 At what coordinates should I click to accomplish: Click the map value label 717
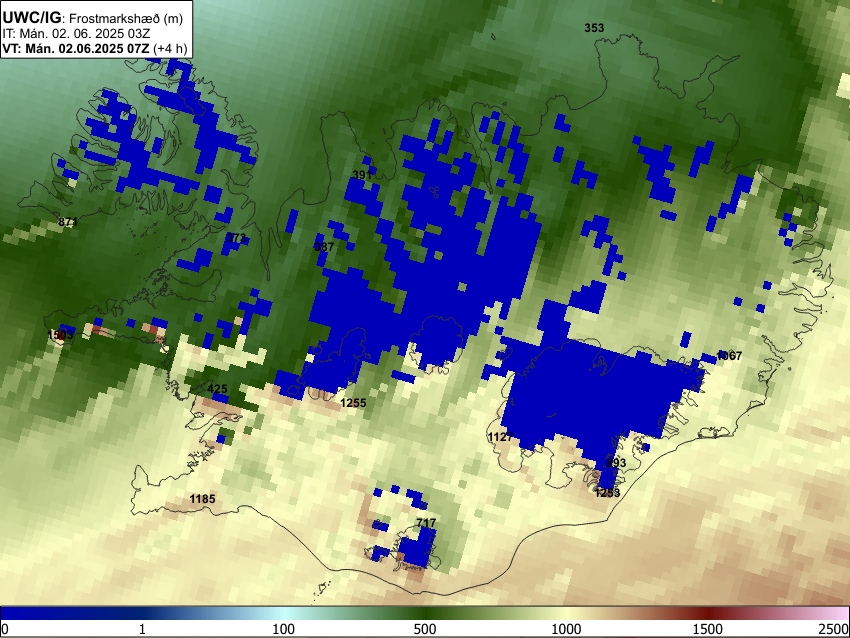point(426,523)
